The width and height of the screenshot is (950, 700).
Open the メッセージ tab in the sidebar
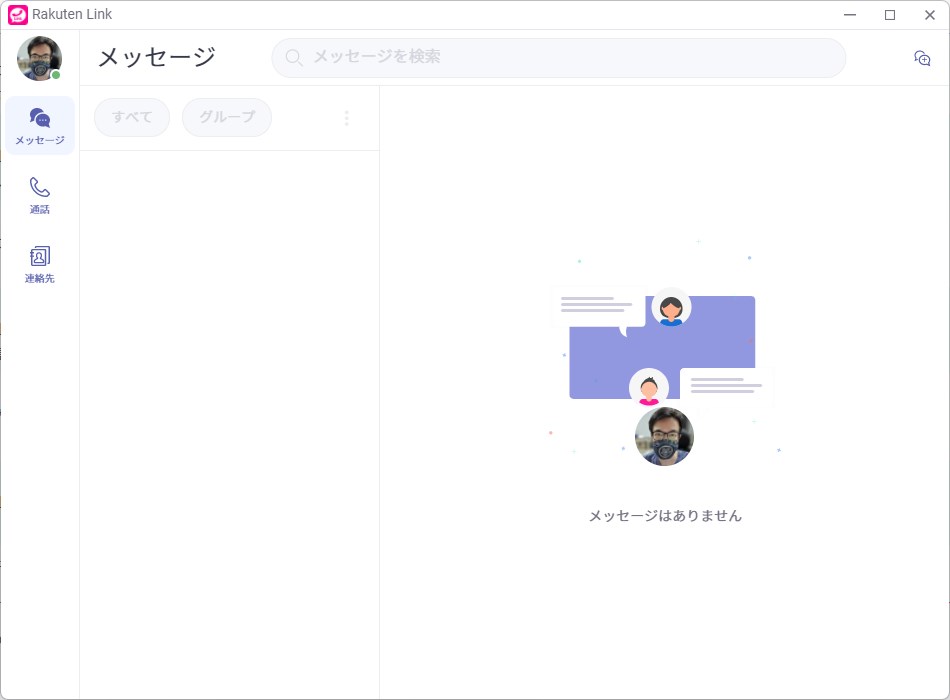pos(40,126)
